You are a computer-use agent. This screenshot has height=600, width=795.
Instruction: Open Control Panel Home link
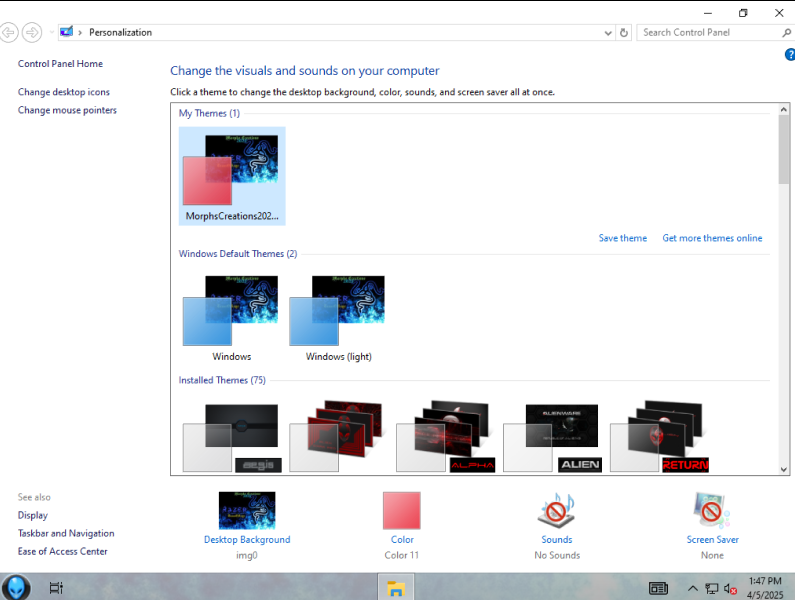coord(60,63)
